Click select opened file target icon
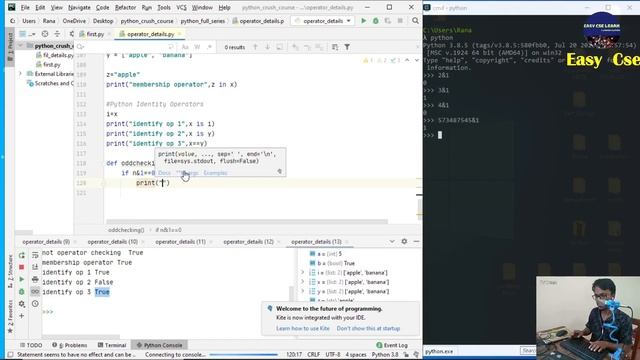The image size is (640, 360). coord(45,34)
